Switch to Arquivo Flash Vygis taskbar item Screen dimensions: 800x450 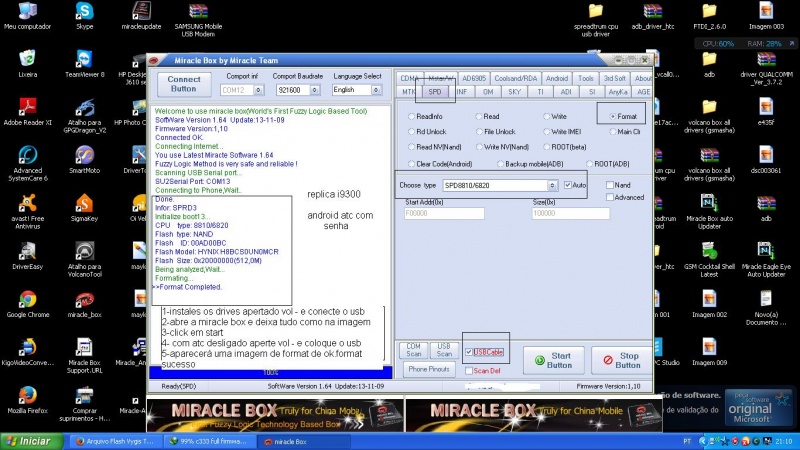[x=115, y=442]
